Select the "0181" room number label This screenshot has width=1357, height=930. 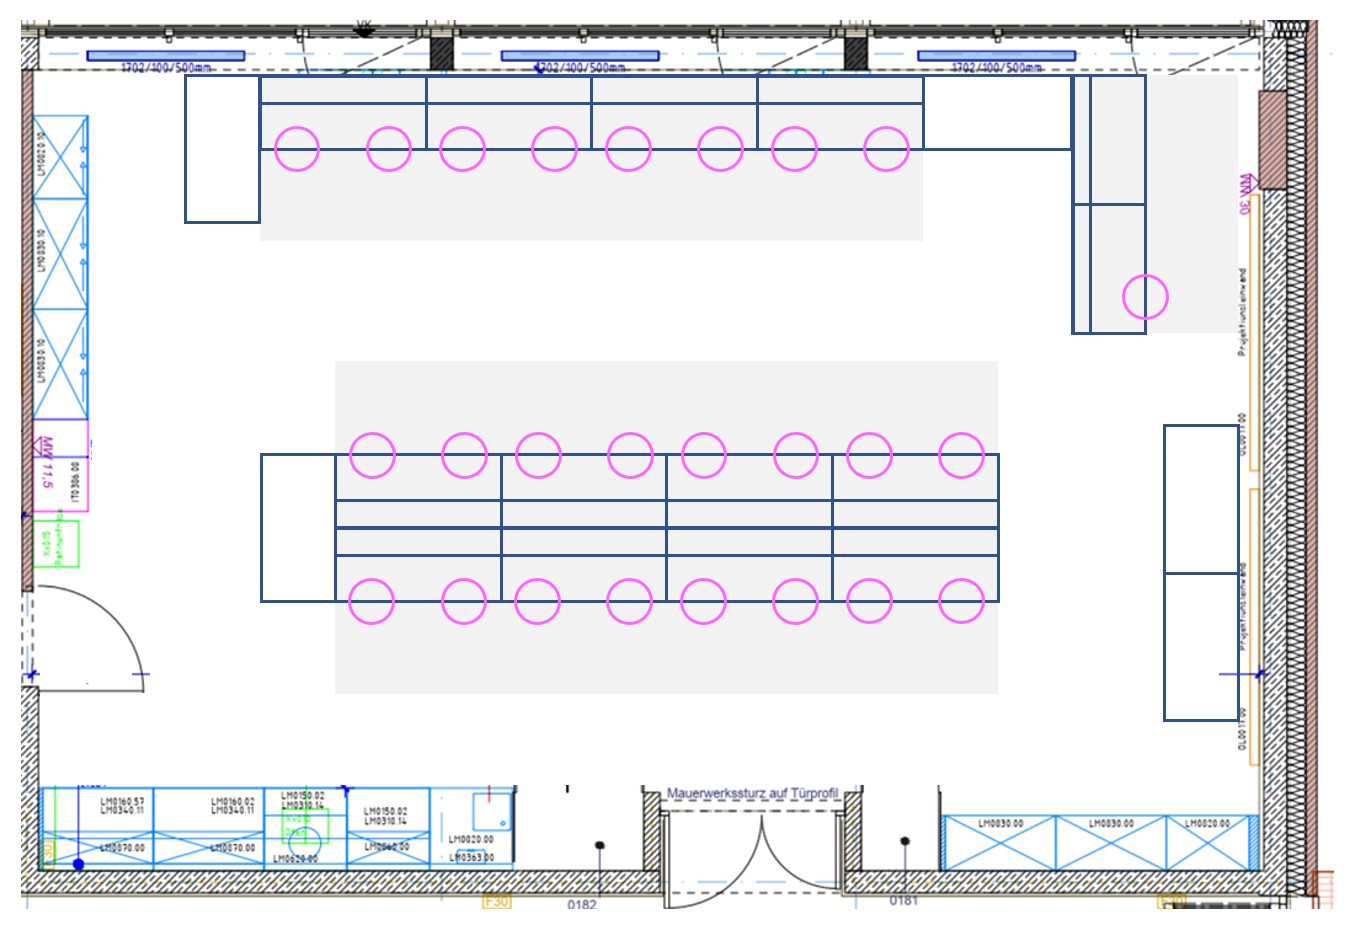903,901
